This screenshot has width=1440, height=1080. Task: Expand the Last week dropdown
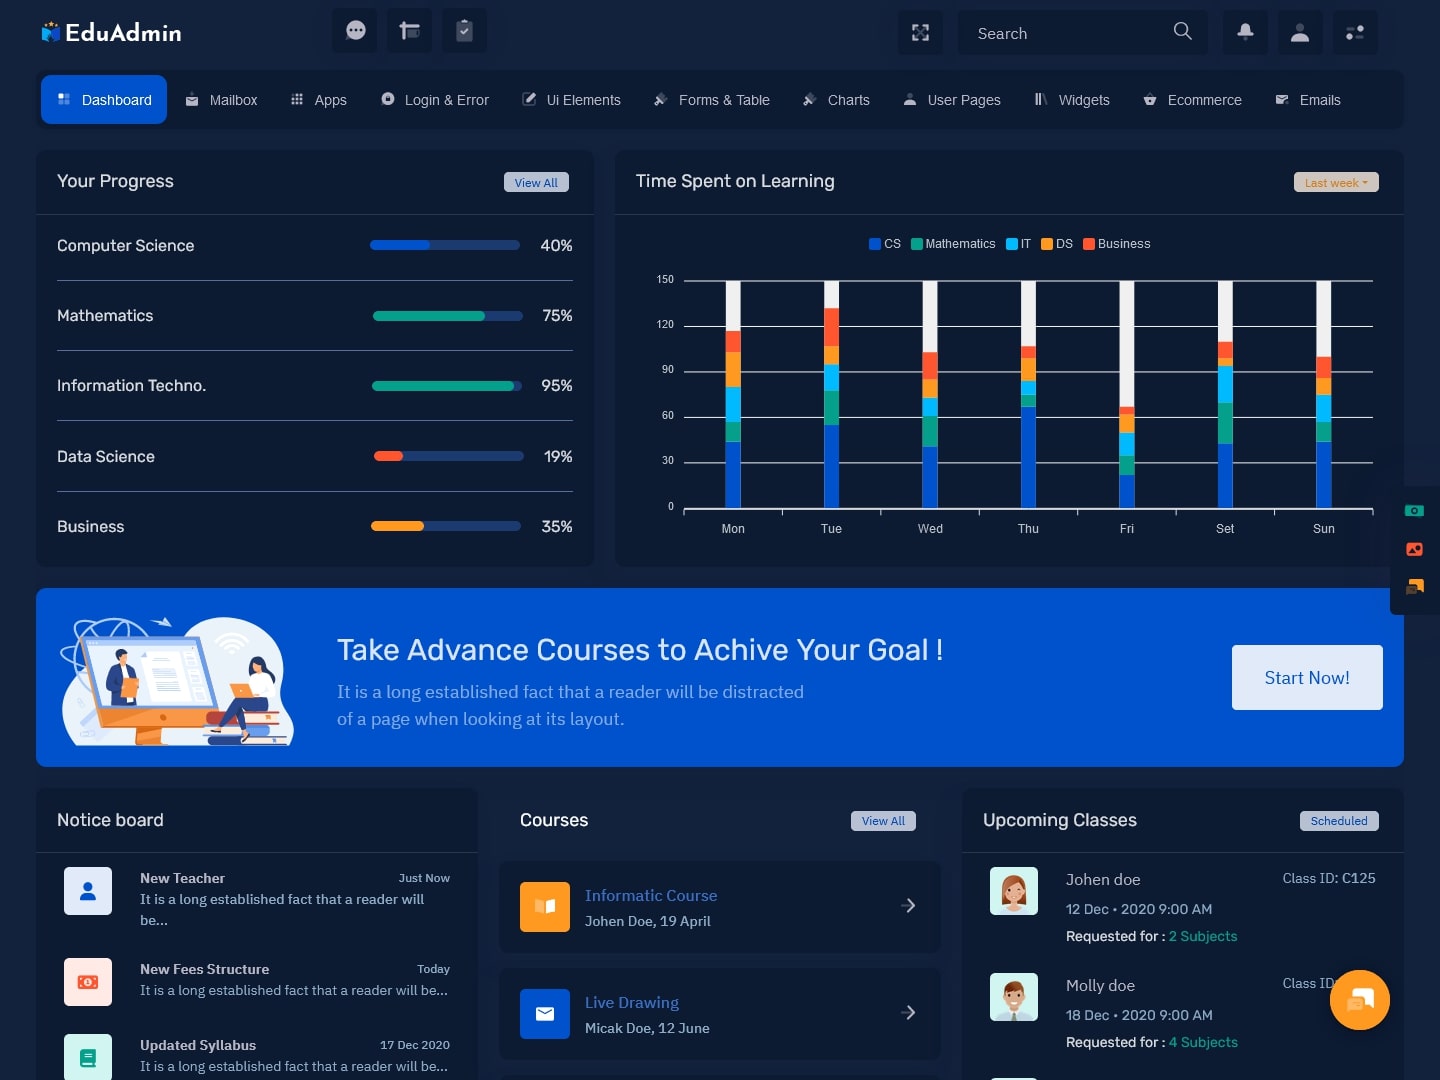[1336, 182]
